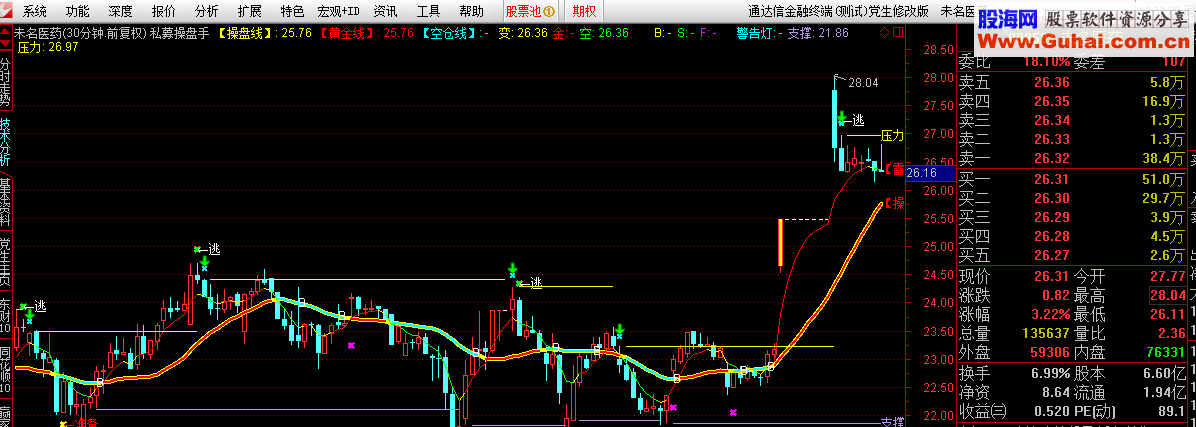Switch to the 分时走势 side tab

pos(5,81)
